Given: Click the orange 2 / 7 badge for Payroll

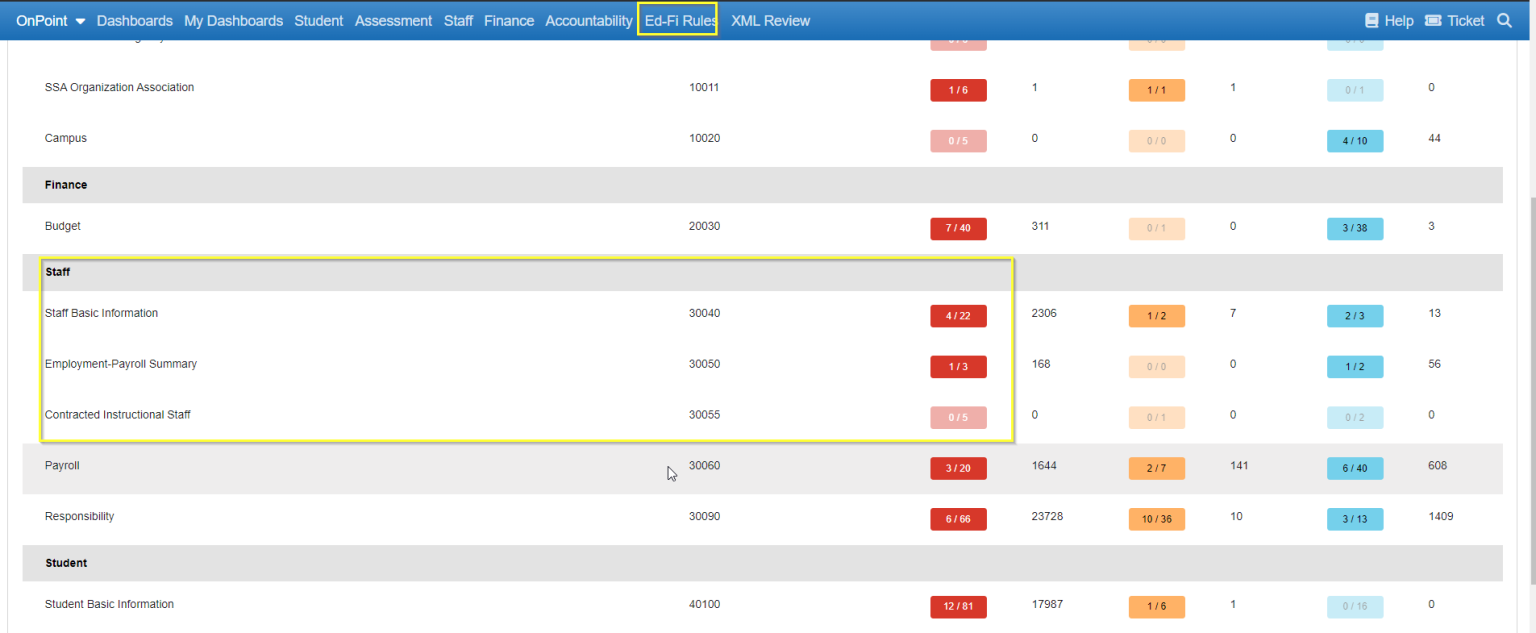Looking at the screenshot, I should click(1157, 467).
